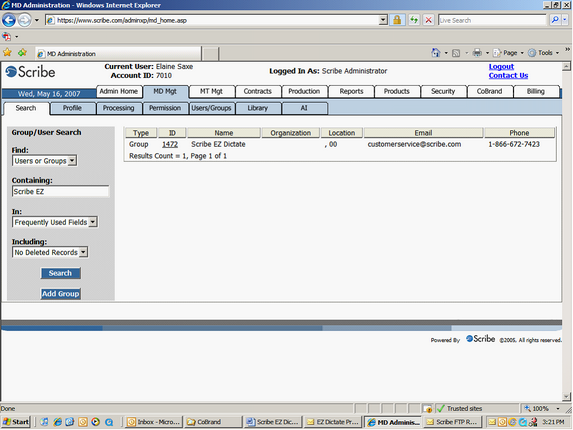573x430 pixels.
Task: Switch to the Processing sub-tab
Action: click(118, 108)
